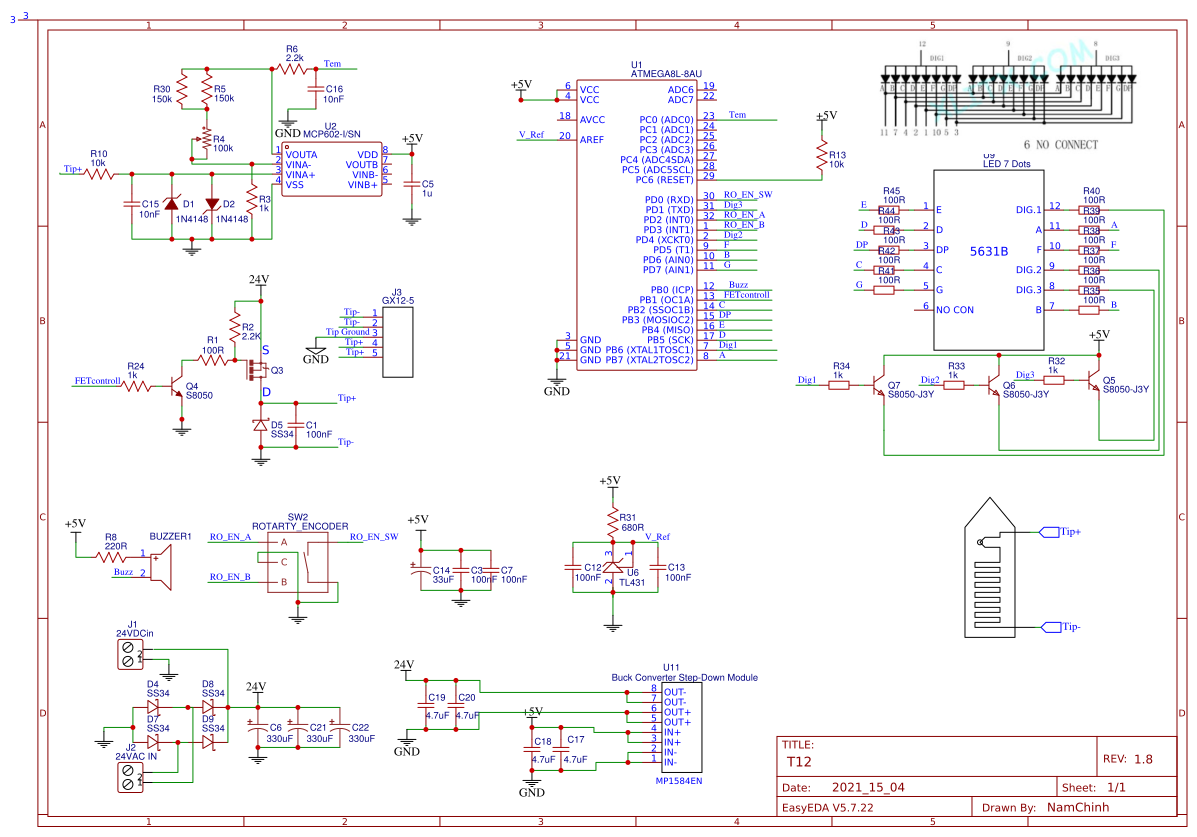The height and width of the screenshot is (837, 1197).
Task: Click terminal block J2 labeled 24VAC IN
Action: [x=129, y=775]
